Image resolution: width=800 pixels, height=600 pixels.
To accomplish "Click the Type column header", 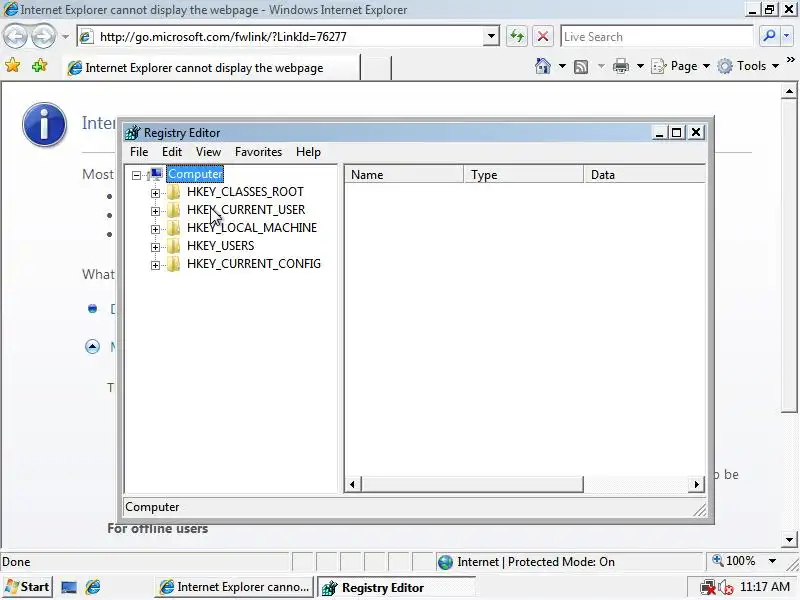I will tap(523, 174).
